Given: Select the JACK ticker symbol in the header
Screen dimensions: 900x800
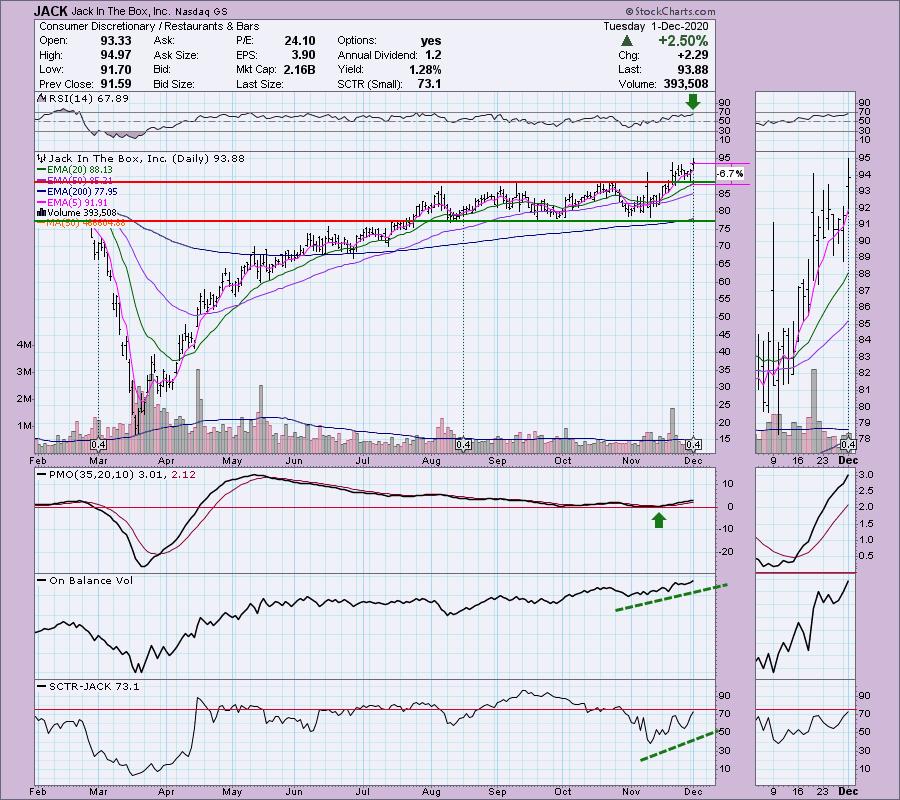Looking at the screenshot, I should tap(51, 11).
